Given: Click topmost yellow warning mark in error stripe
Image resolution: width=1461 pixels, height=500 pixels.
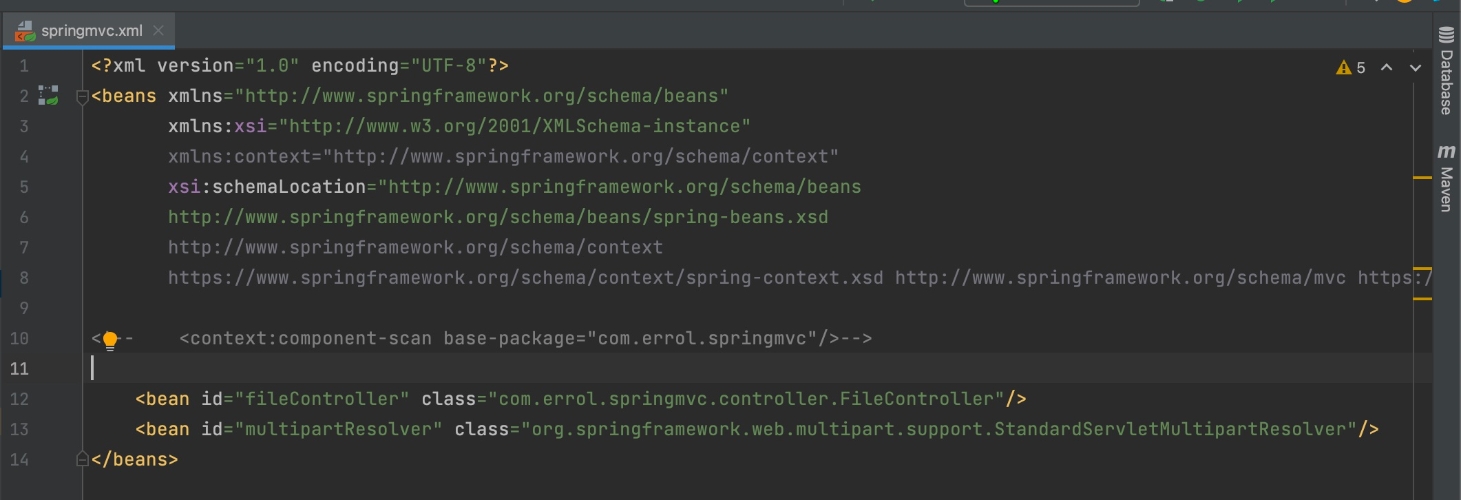Looking at the screenshot, I should click(1422, 178).
